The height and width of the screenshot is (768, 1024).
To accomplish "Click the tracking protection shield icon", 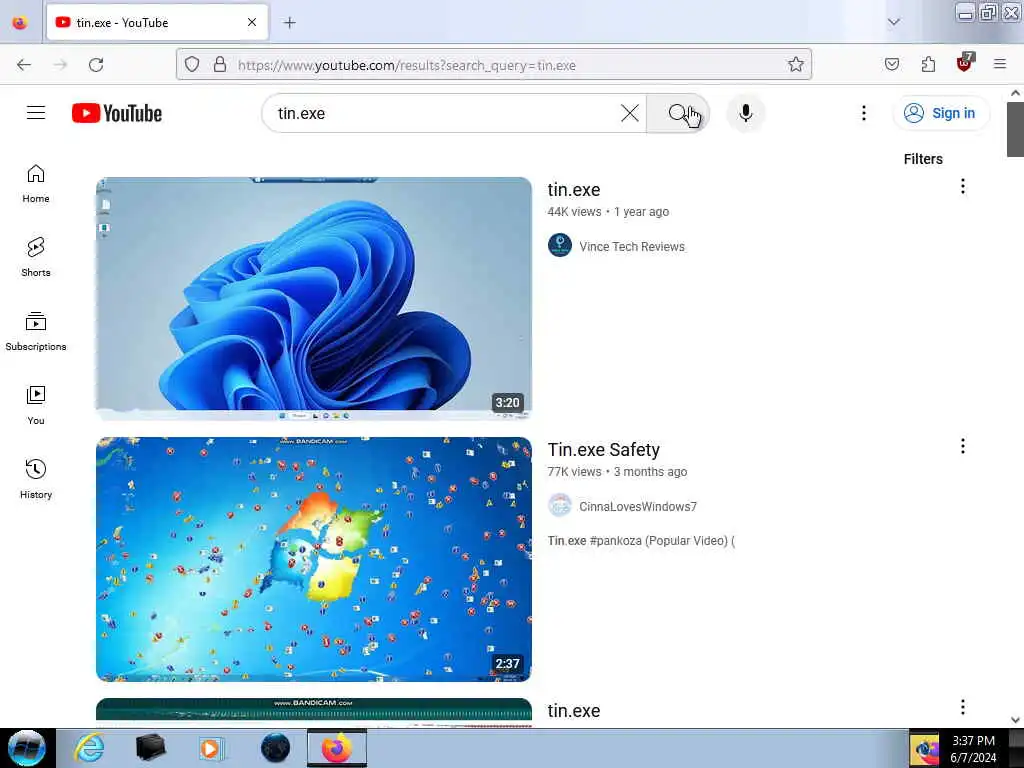I will [x=191, y=64].
